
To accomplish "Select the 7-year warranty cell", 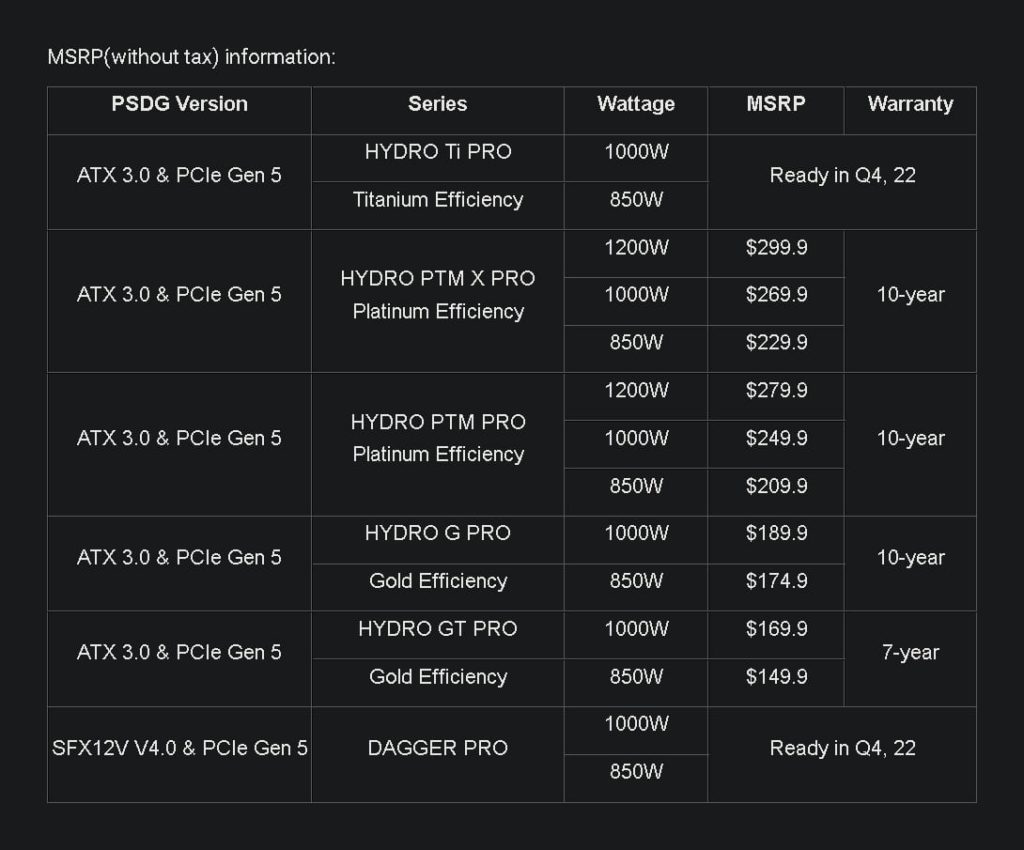I will pyautogui.click(x=910, y=653).
